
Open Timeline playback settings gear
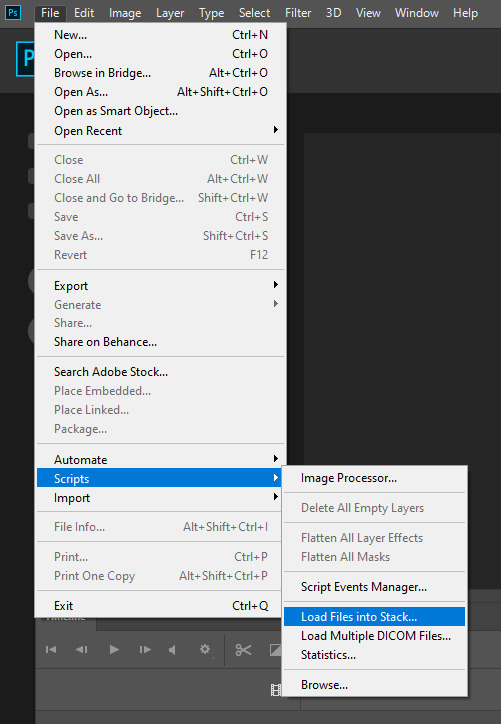point(205,650)
